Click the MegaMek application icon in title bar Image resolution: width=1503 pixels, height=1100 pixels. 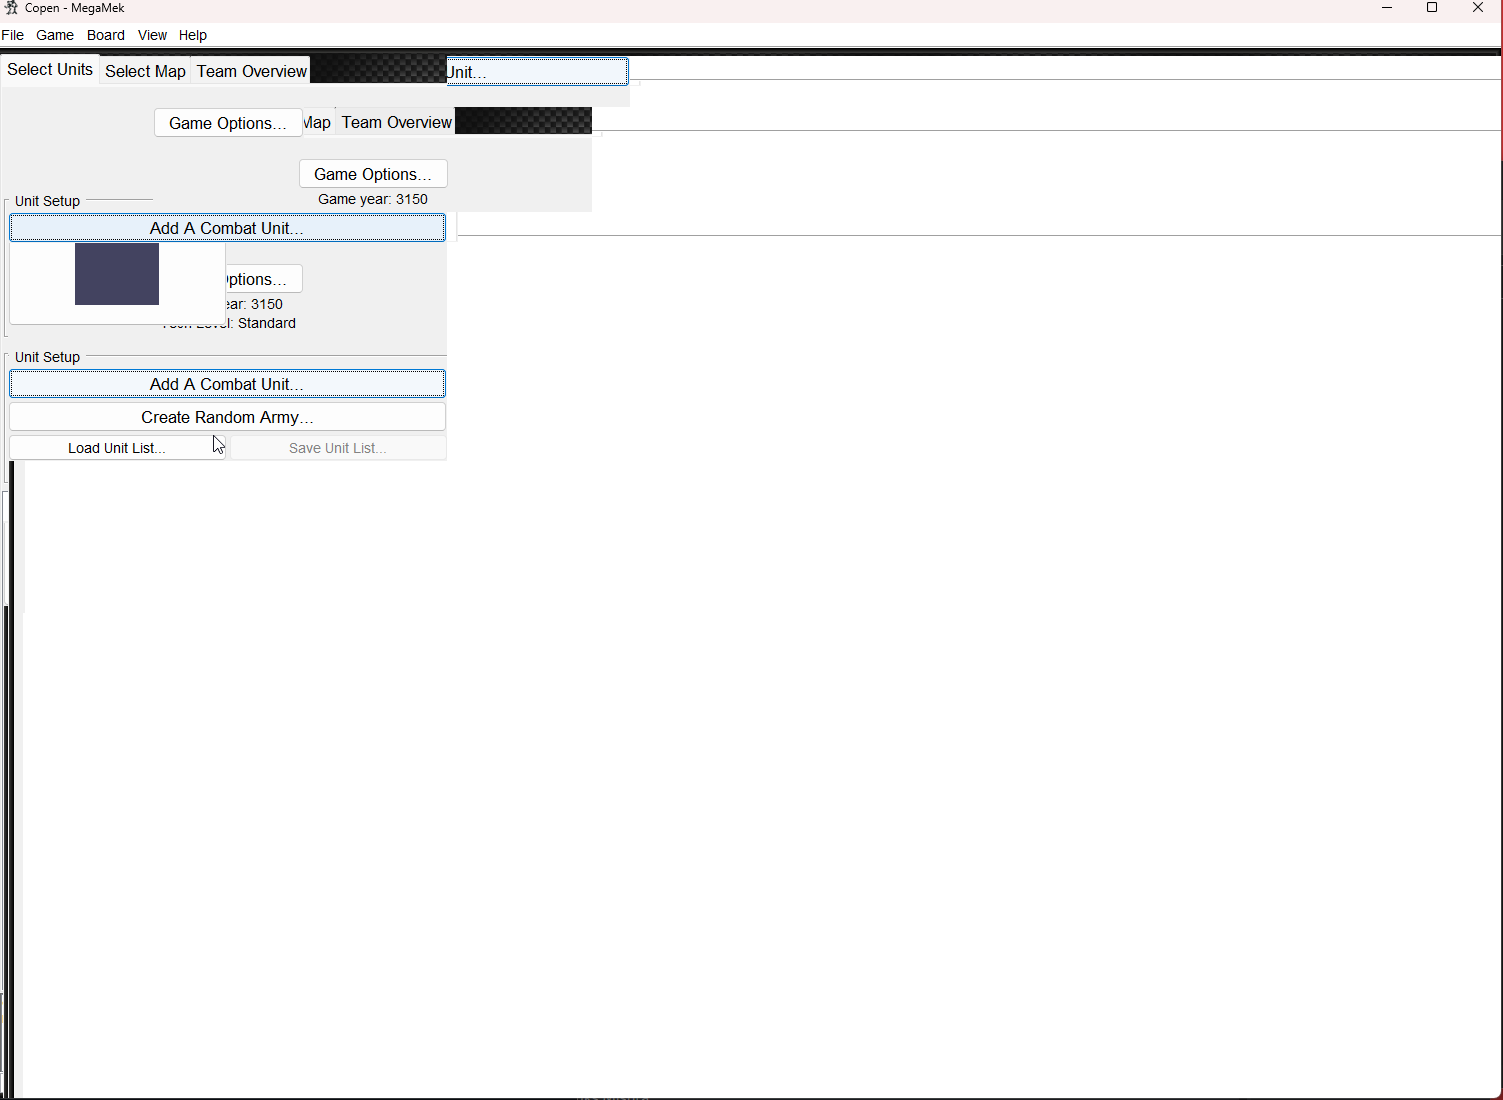11,7
